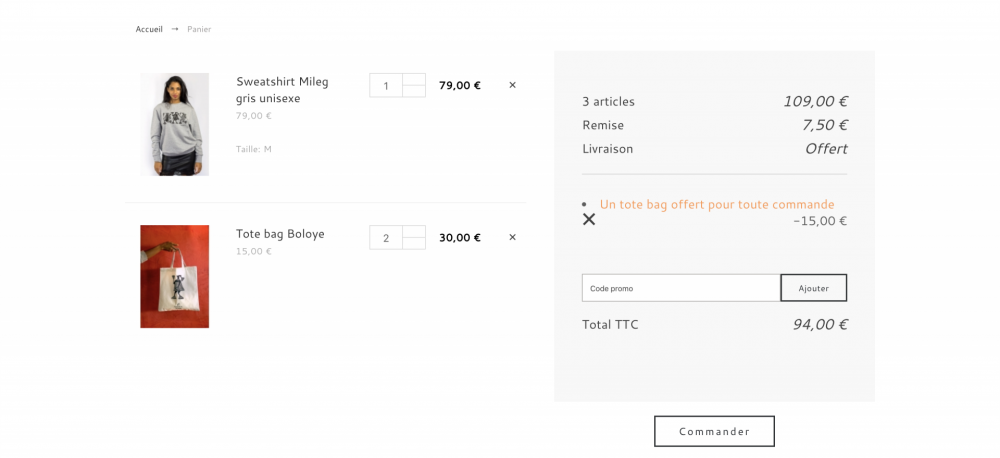Remove the Tote bag Boloye from the cart
1000x458 pixels.
(x=512, y=237)
